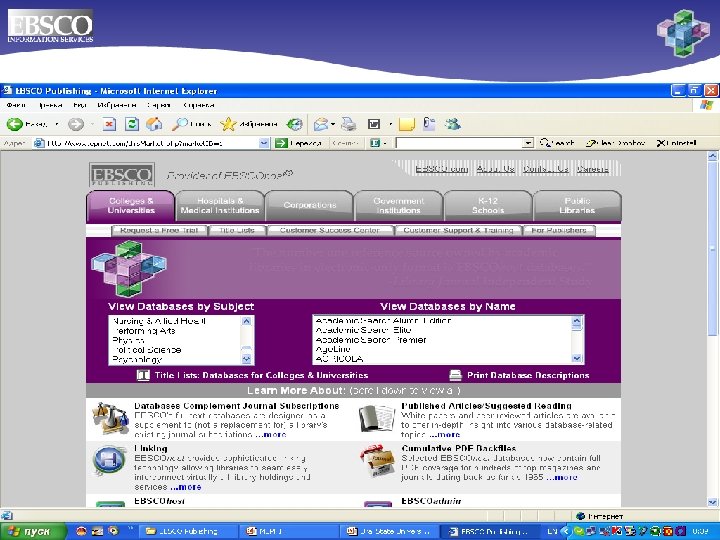This screenshot has height=540, width=720.
Task: Open the Windows Start button (пуск)
Action: pyautogui.click(x=32, y=531)
